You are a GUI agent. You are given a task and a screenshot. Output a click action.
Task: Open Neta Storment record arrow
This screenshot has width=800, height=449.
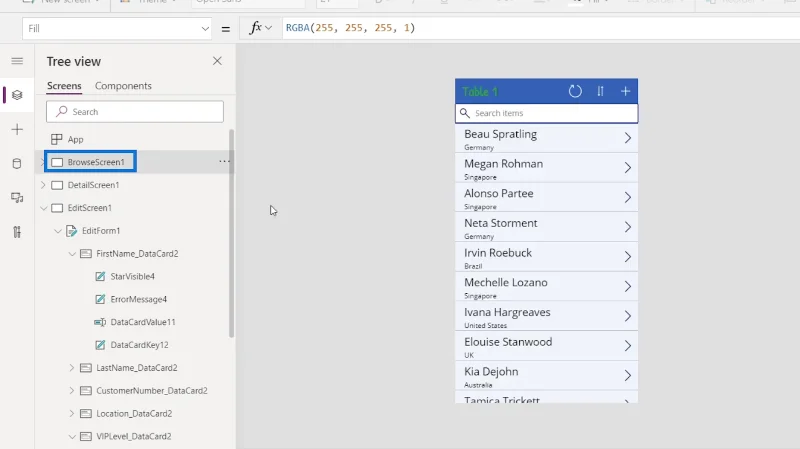628,227
